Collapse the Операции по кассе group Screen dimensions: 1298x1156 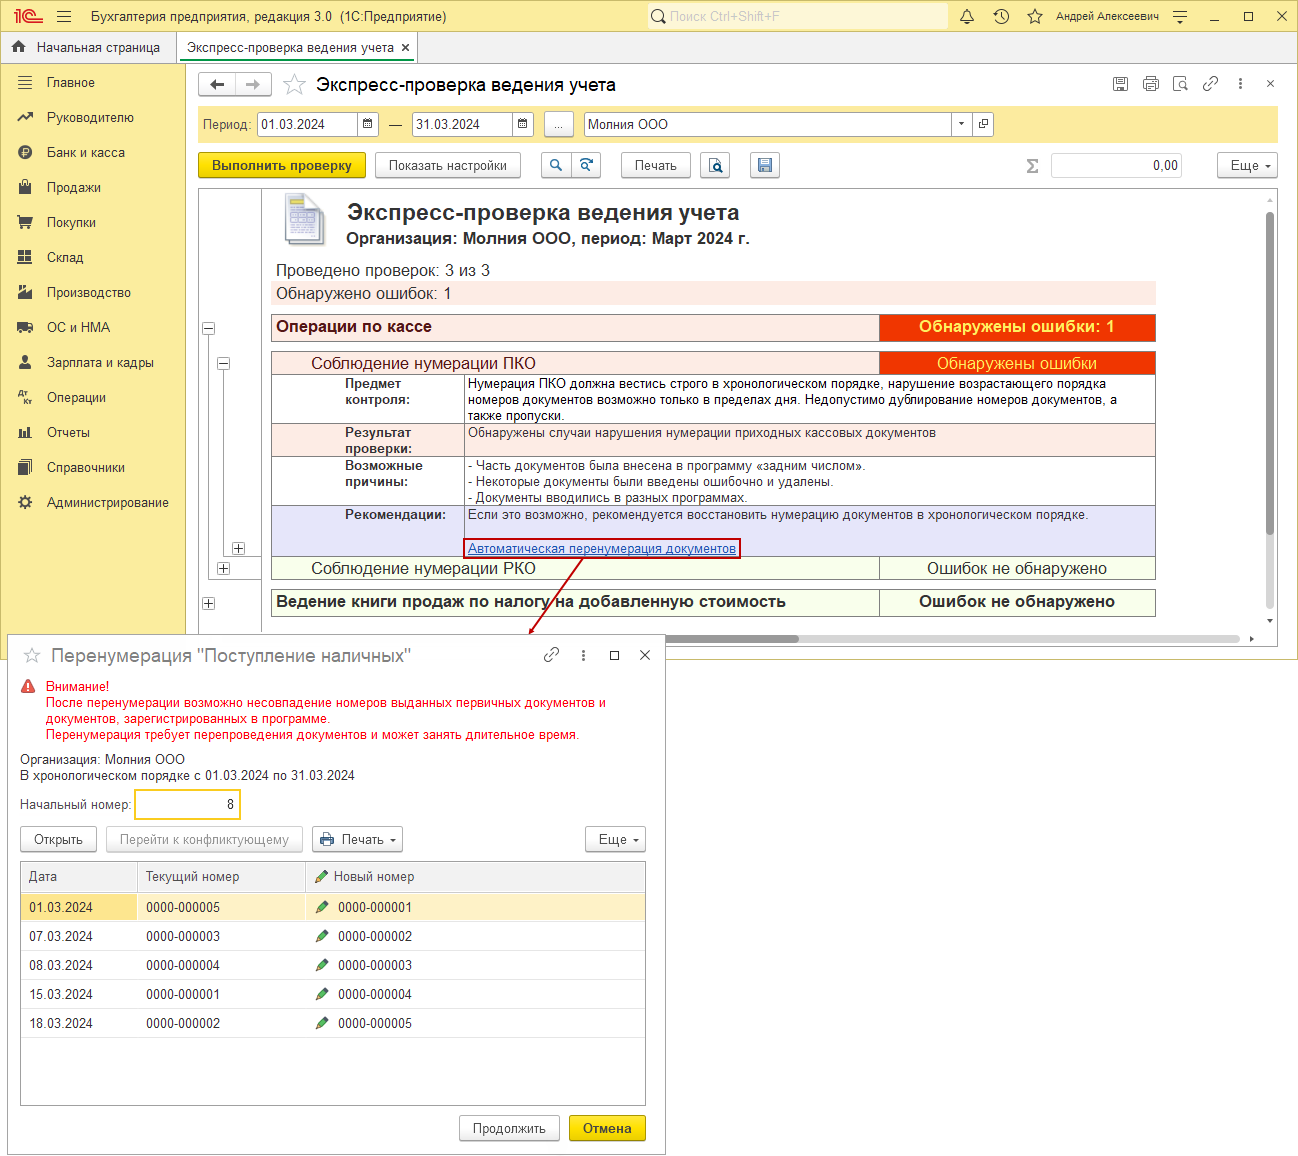point(208,328)
